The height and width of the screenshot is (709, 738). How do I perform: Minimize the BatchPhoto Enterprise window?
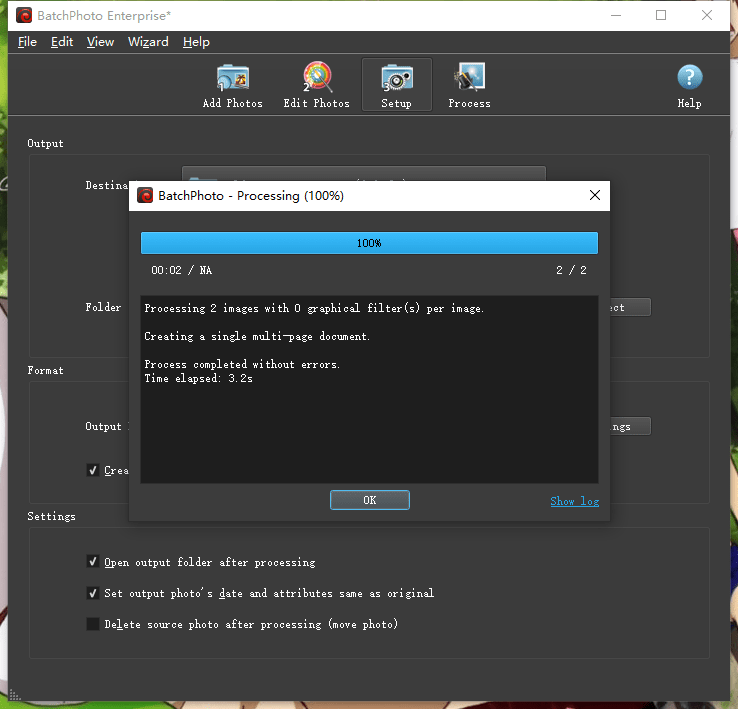616,16
